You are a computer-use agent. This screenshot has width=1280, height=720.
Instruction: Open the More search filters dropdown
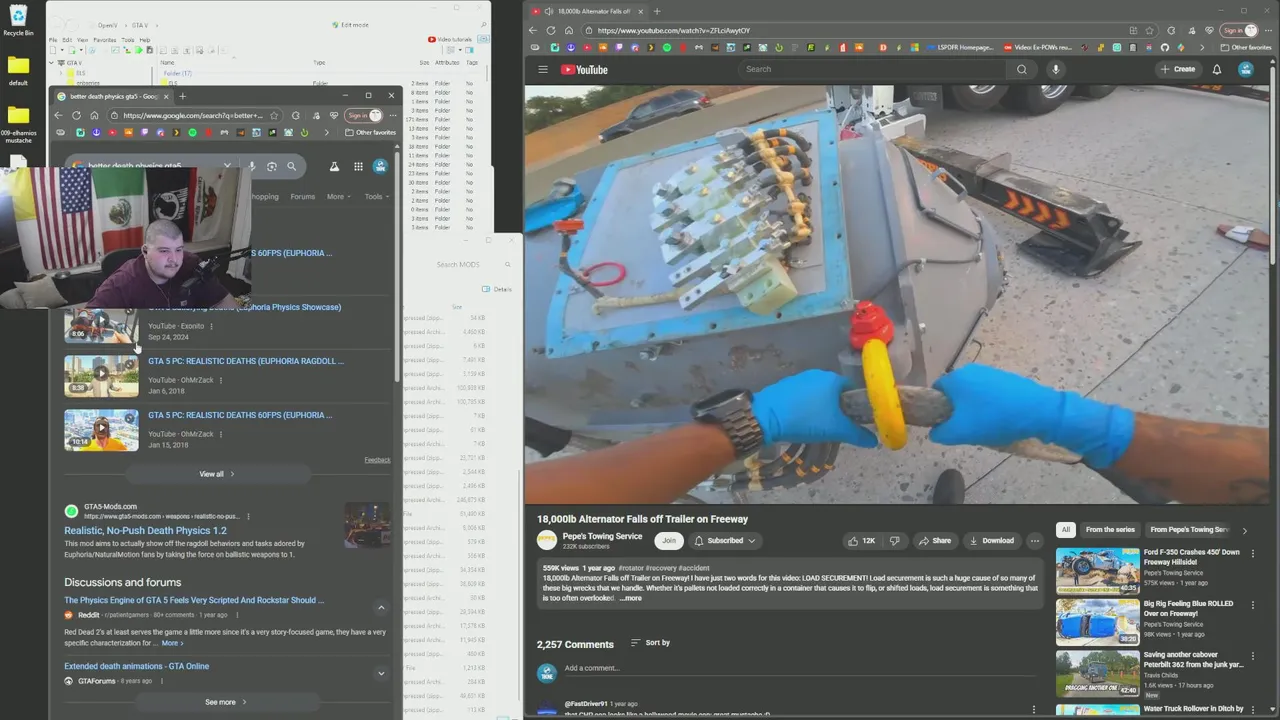(x=338, y=197)
